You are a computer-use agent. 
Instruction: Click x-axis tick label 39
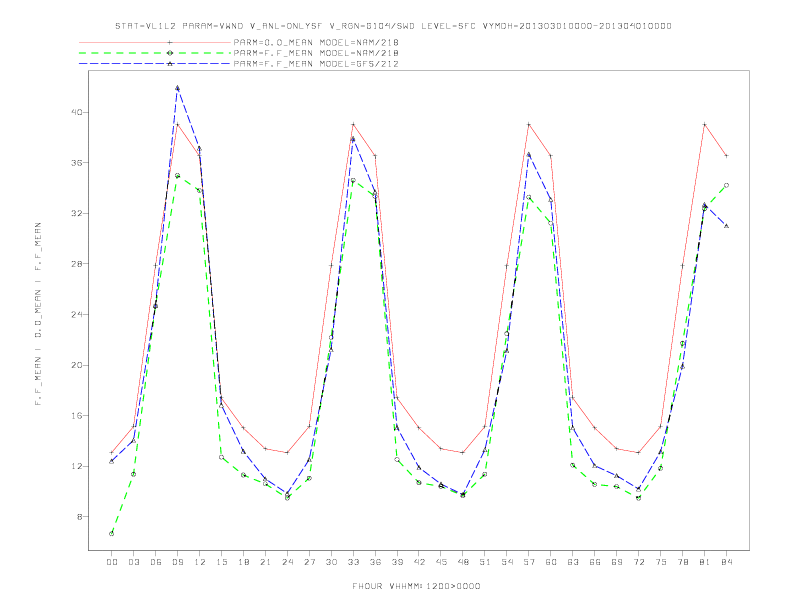coord(397,562)
